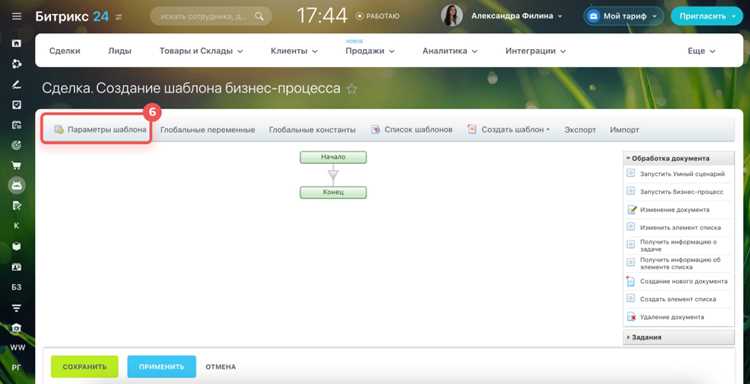Open the shopping cart sidebar icon
This screenshot has height=384, width=750.
17,165
